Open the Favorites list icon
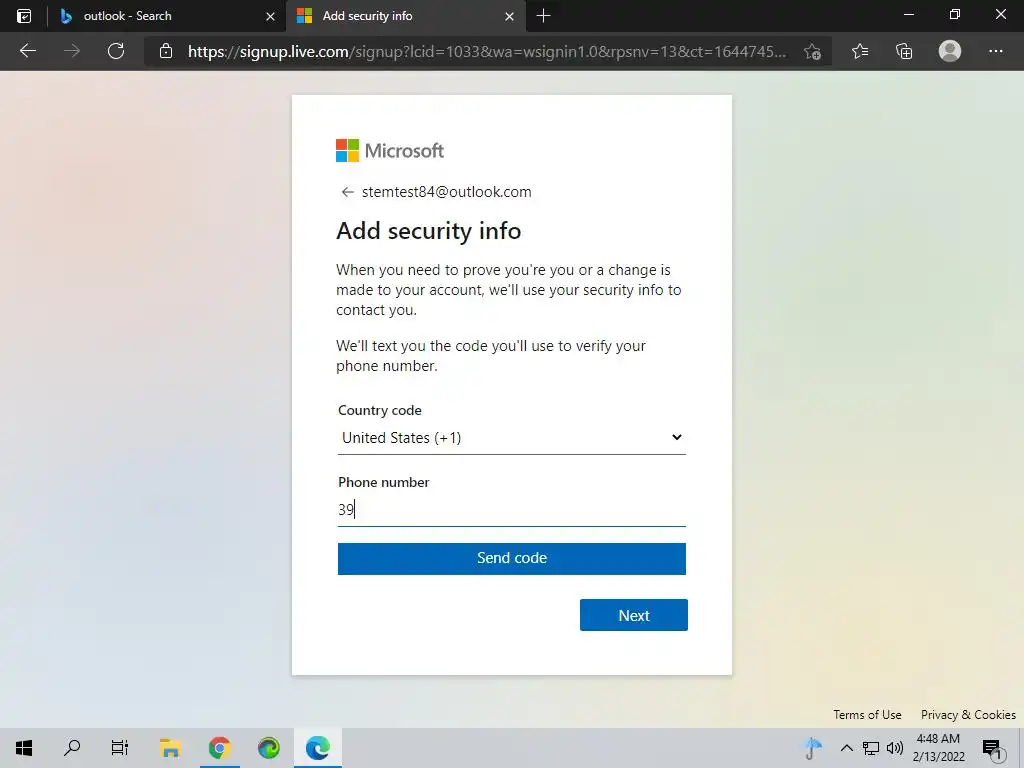This screenshot has height=768, width=1024. pyautogui.click(x=860, y=51)
